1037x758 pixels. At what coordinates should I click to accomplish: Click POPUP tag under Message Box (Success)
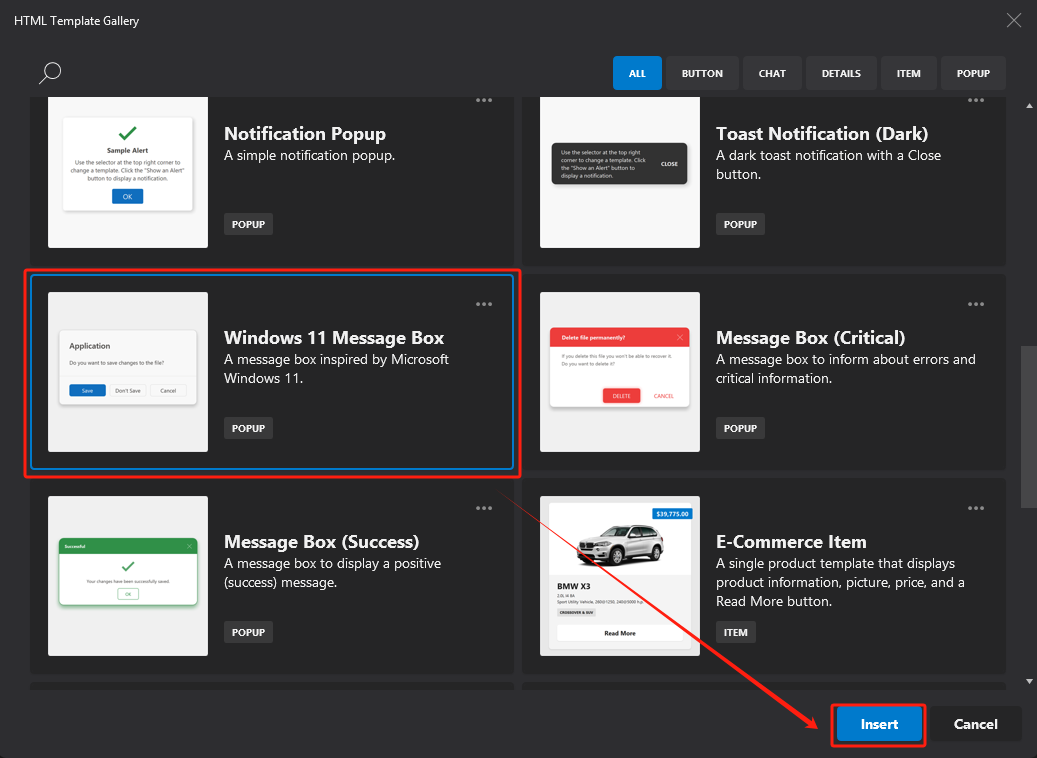pos(249,632)
